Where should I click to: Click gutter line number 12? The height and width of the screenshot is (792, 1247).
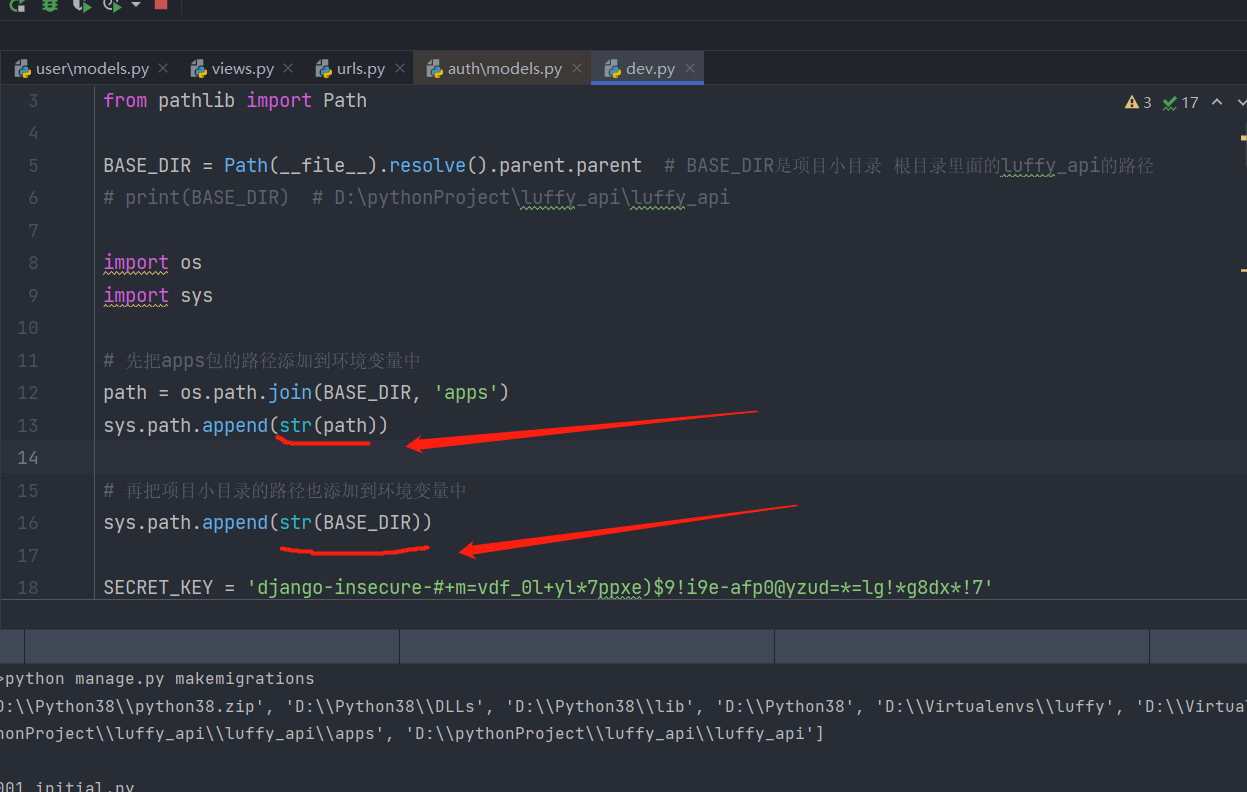click(x=28, y=393)
